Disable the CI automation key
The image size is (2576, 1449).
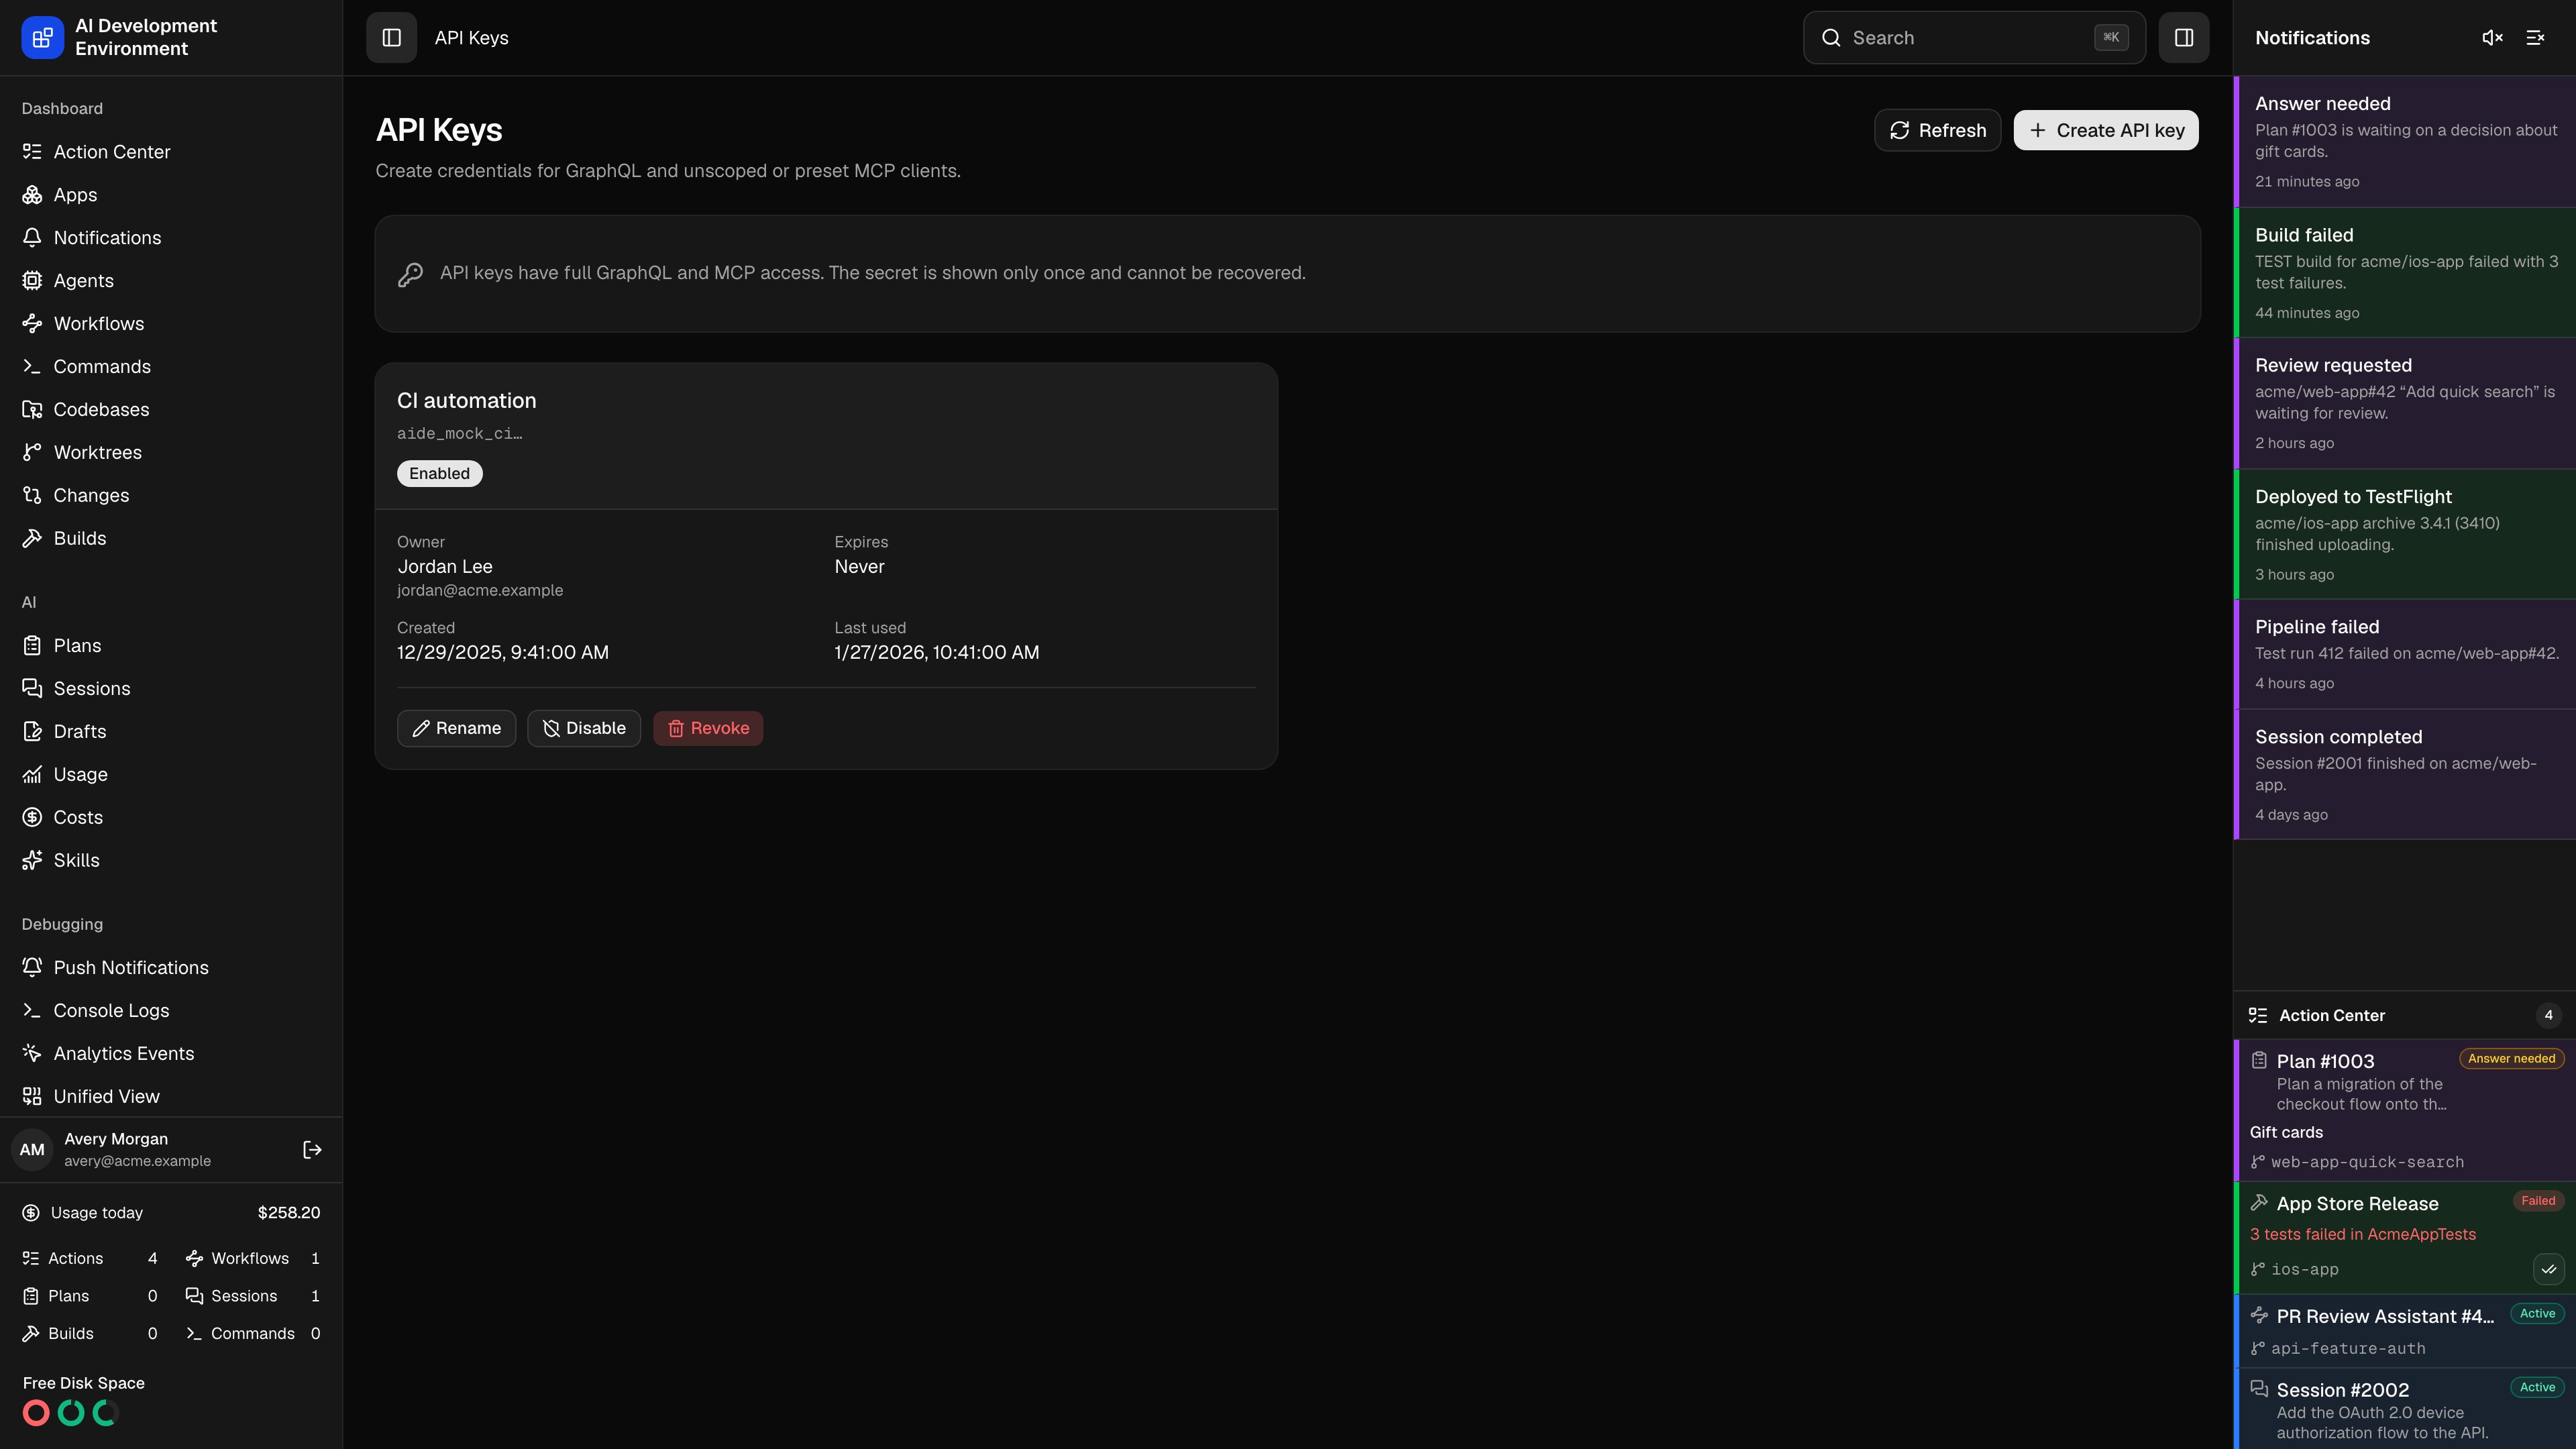584,729
